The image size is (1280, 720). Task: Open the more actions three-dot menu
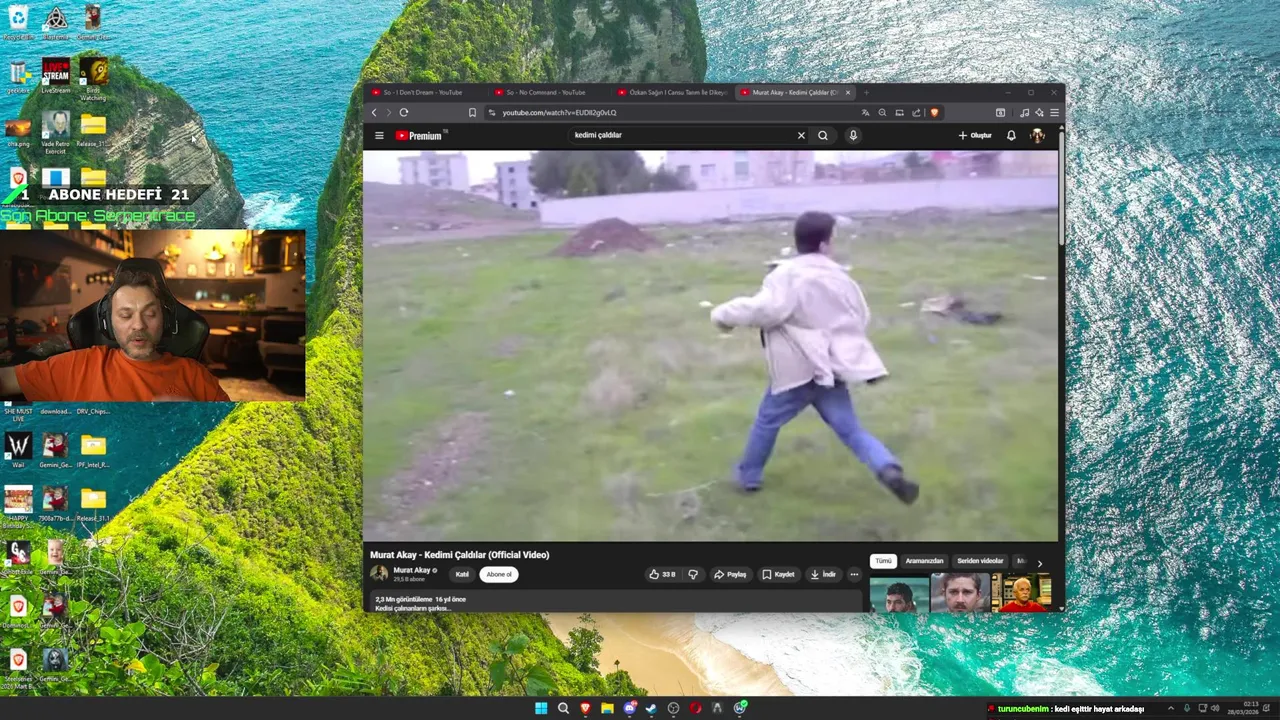[854, 574]
